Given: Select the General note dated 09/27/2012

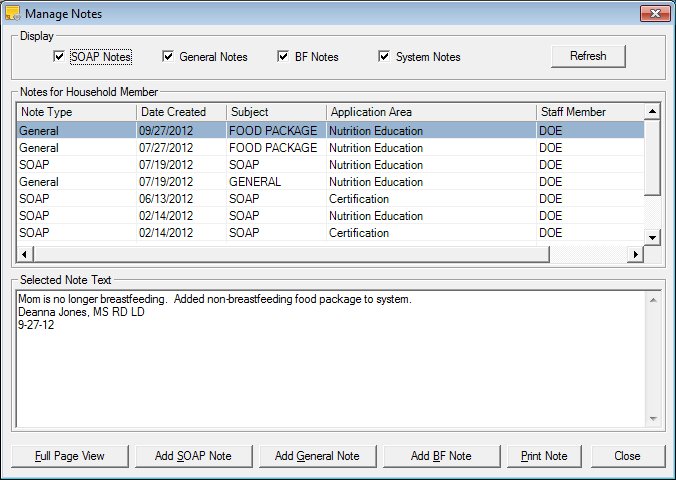Looking at the screenshot, I should [x=331, y=130].
